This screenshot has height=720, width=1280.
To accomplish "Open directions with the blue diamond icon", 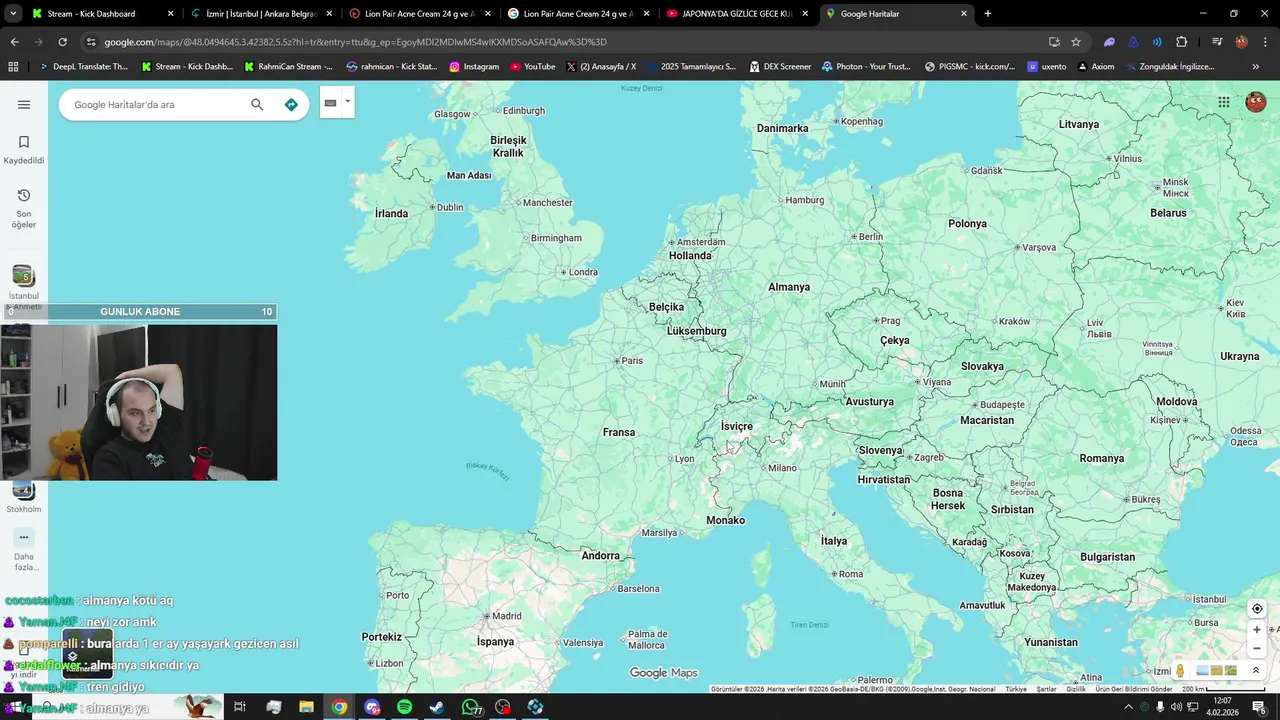I will coord(291,105).
